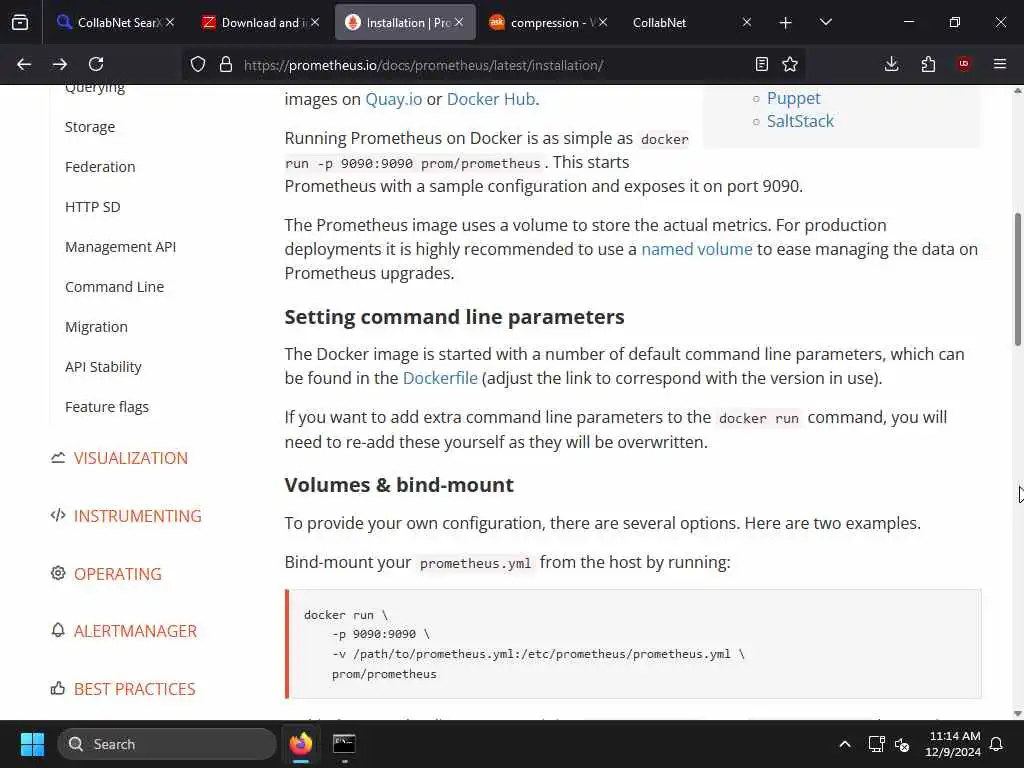The image size is (1024, 768).
Task: Go back to the previous page
Action: click(24, 64)
